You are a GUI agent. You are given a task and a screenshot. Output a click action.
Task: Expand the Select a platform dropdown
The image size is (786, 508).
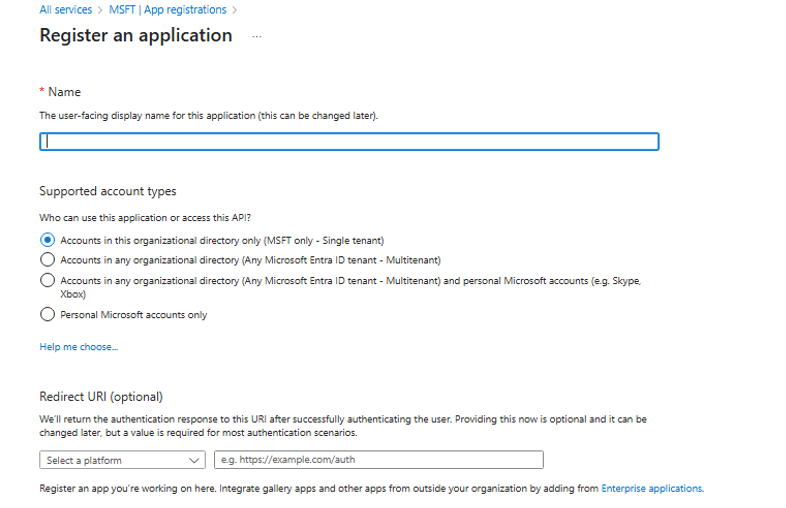point(122,460)
